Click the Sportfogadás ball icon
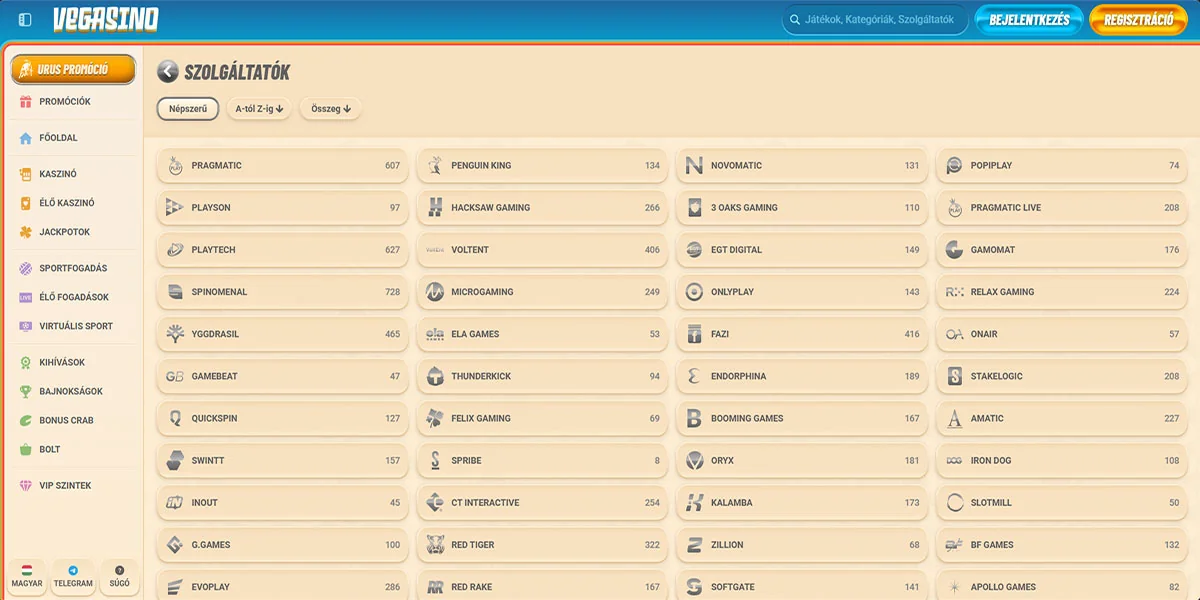The image size is (1200, 600). [x=26, y=268]
